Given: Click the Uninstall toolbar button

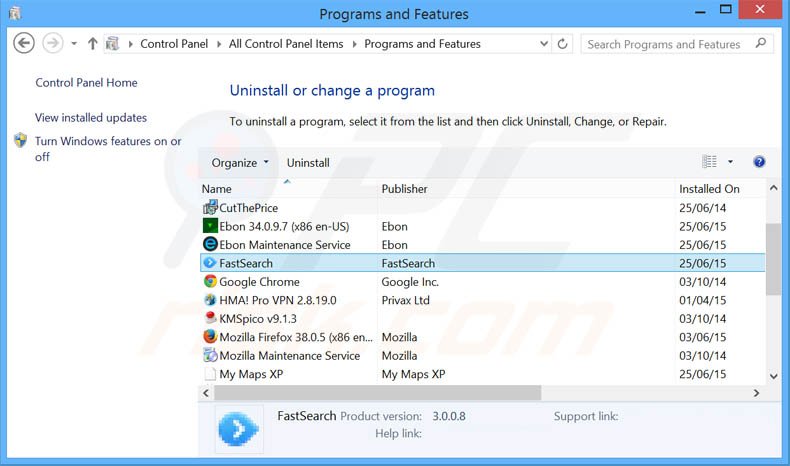Looking at the screenshot, I should [308, 163].
